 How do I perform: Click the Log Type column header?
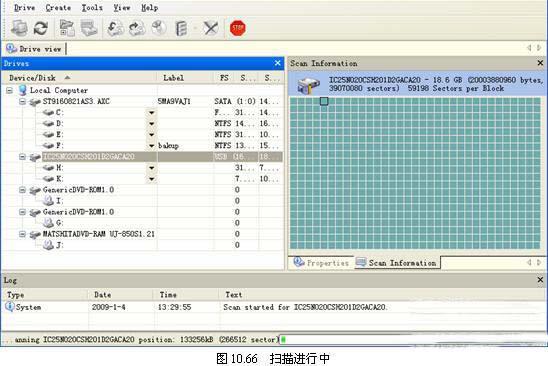coord(45,295)
